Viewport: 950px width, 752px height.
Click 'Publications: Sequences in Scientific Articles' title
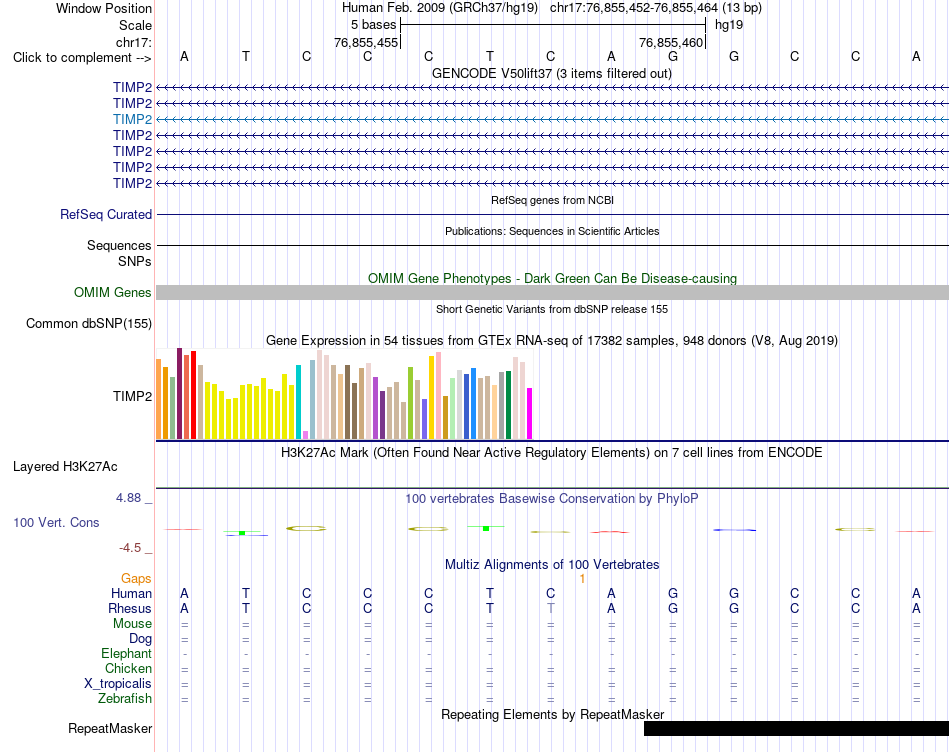552,231
